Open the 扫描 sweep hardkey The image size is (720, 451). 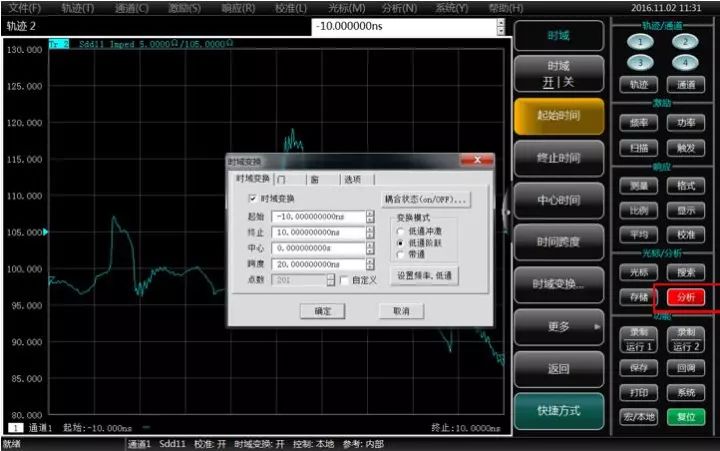(x=639, y=148)
